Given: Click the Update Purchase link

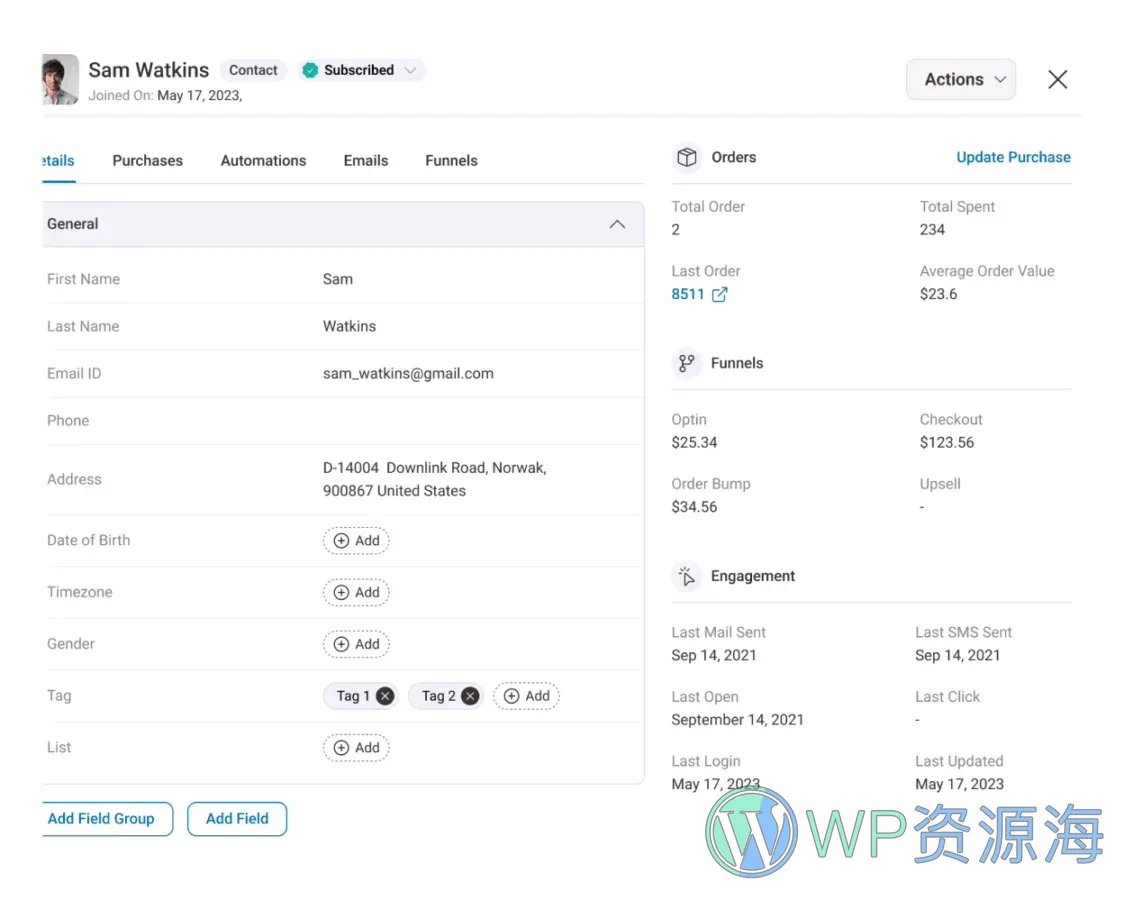Looking at the screenshot, I should [1013, 157].
